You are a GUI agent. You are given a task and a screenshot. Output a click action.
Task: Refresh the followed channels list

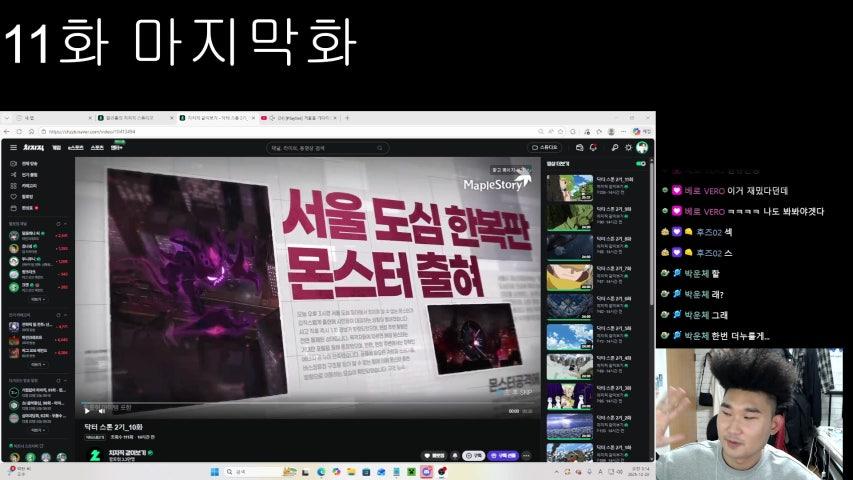59,224
